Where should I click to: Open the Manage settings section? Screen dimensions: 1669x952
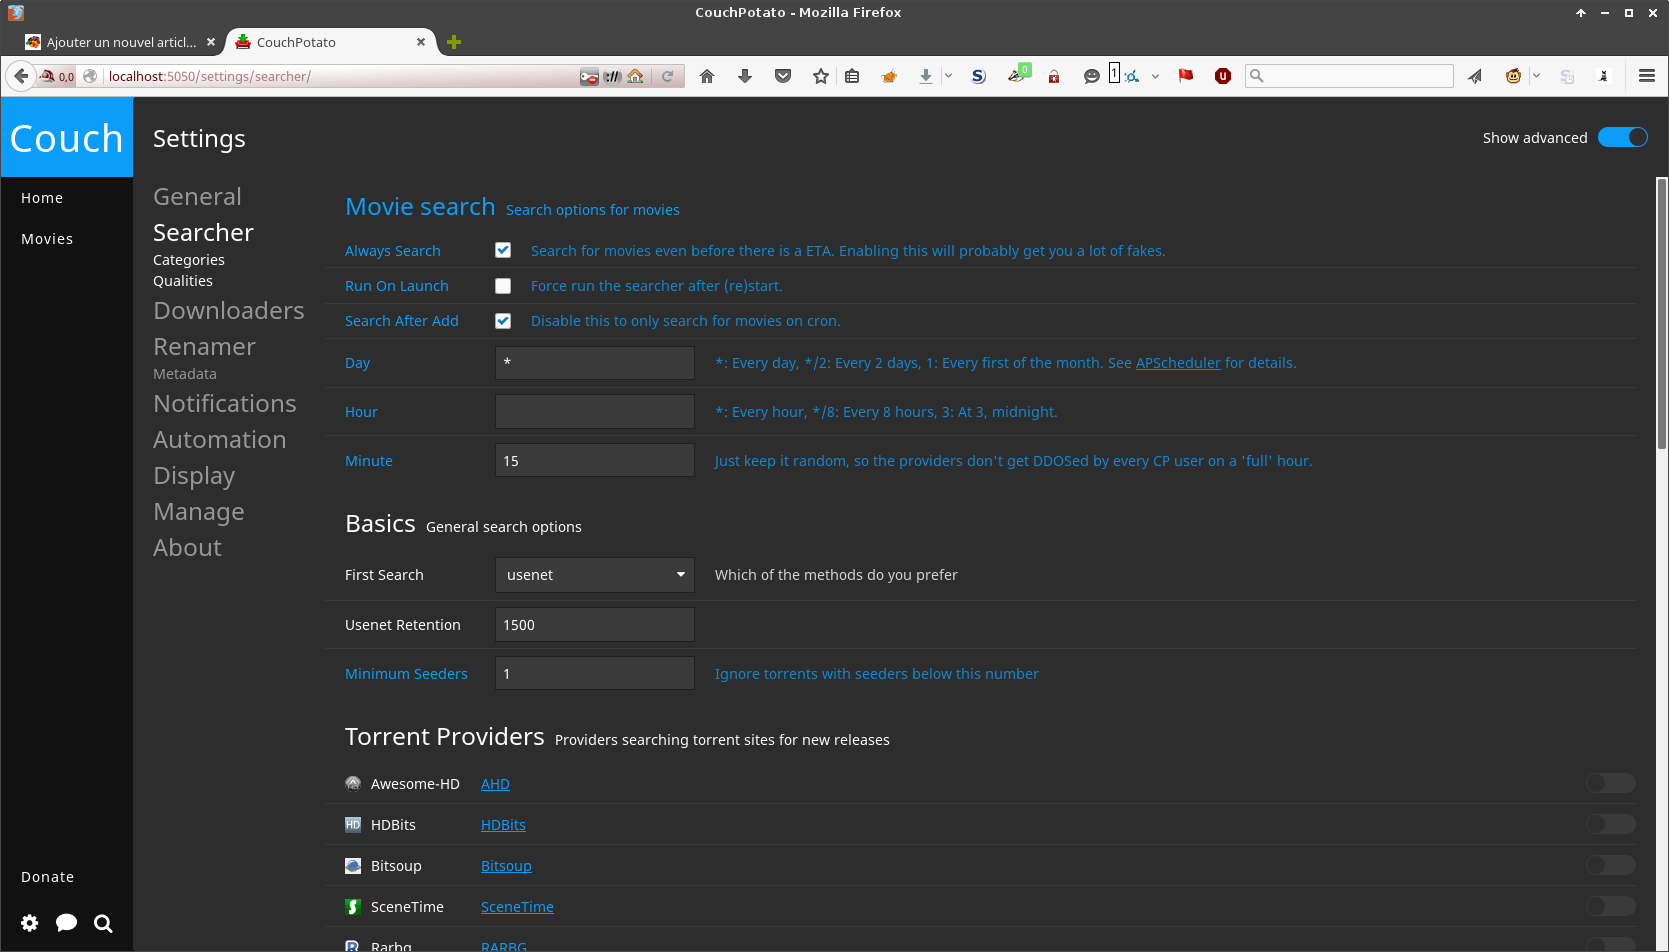coord(199,512)
